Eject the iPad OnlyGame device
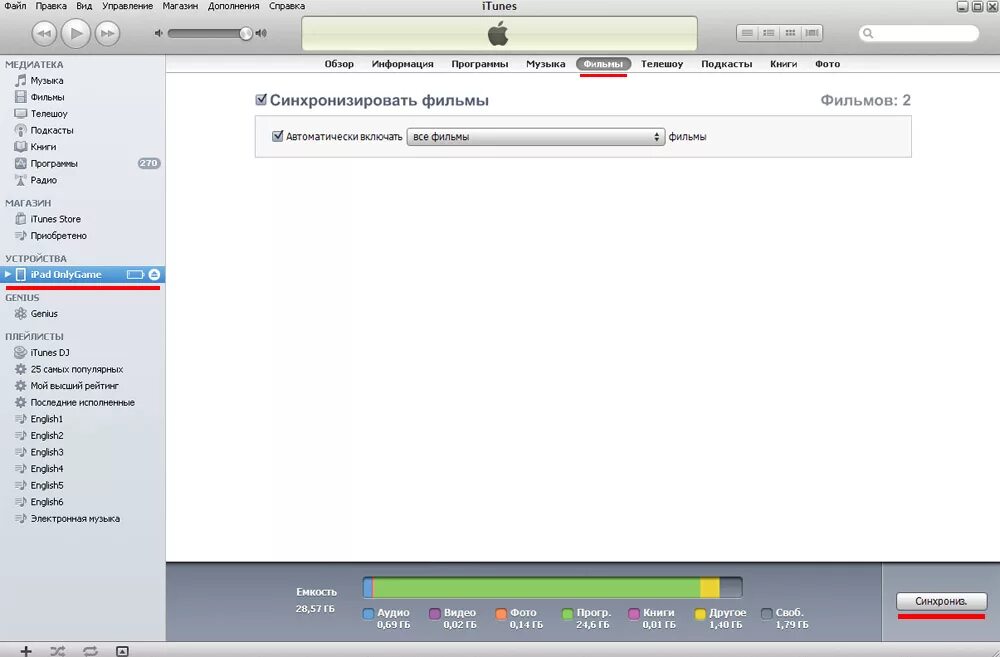 [154, 274]
